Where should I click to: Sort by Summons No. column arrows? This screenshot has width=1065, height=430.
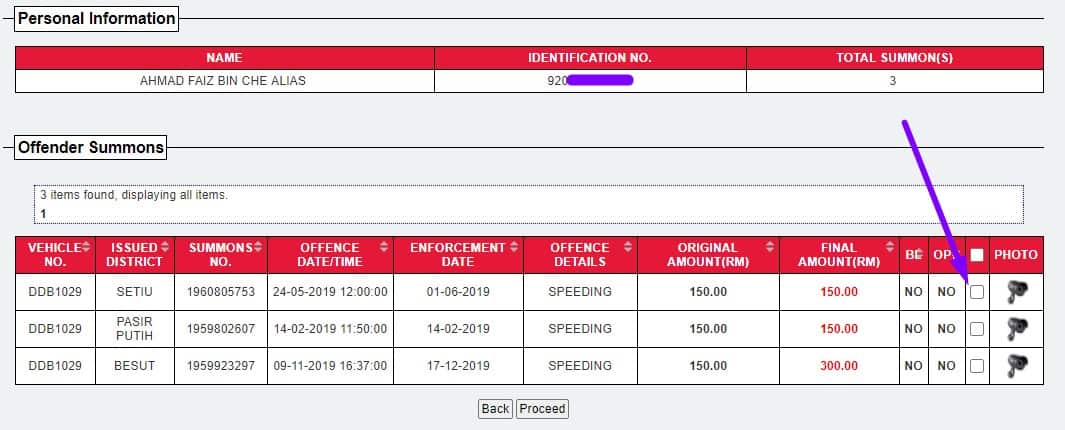[258, 247]
